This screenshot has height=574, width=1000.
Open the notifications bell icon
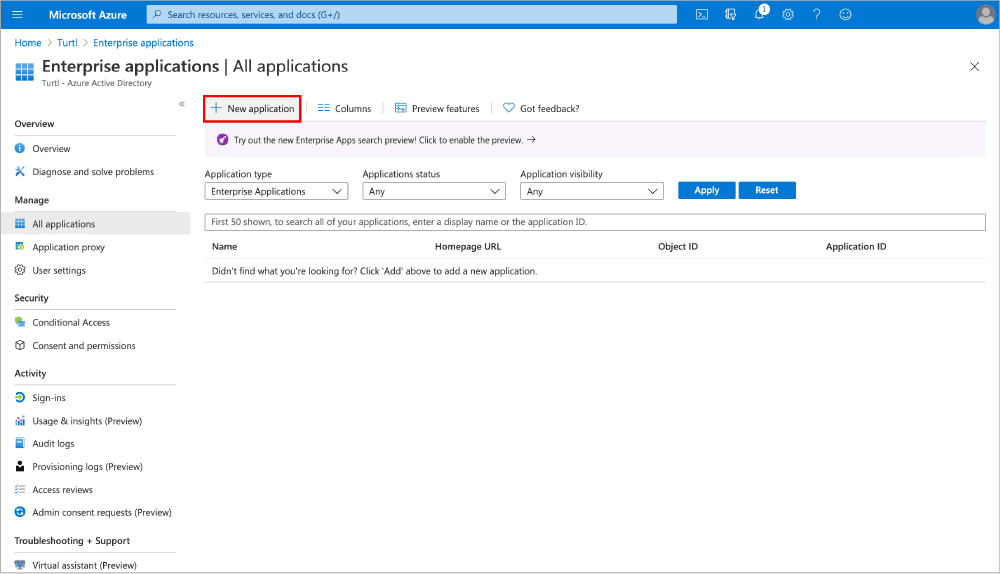[759, 14]
